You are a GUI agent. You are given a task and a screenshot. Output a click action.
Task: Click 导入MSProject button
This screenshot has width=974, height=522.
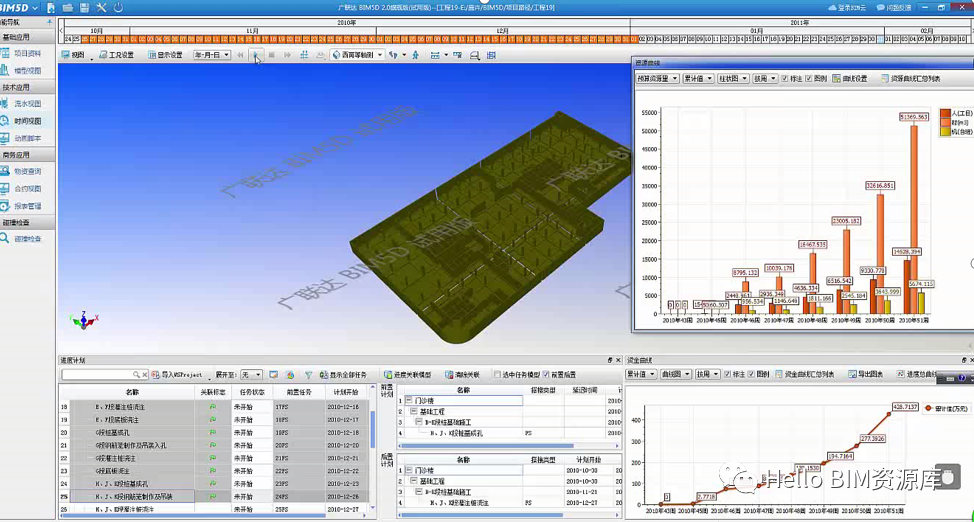point(178,375)
